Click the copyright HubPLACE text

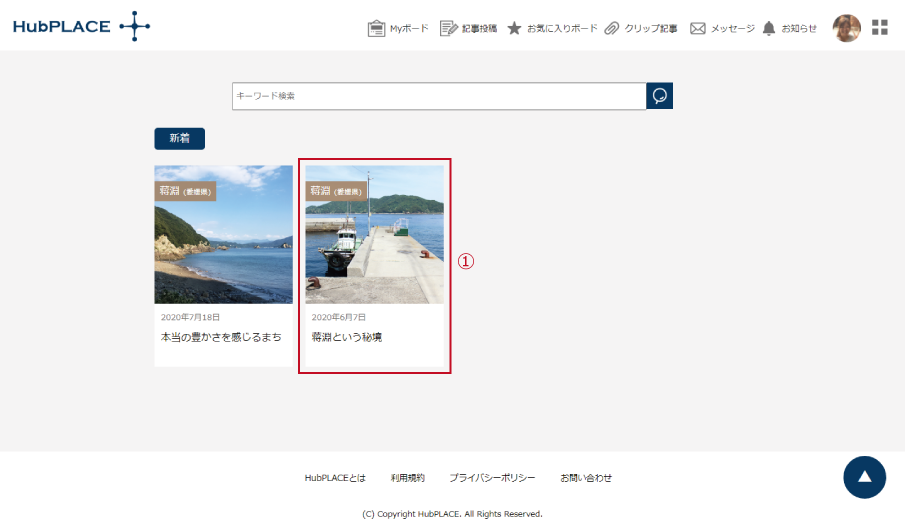[452, 514]
